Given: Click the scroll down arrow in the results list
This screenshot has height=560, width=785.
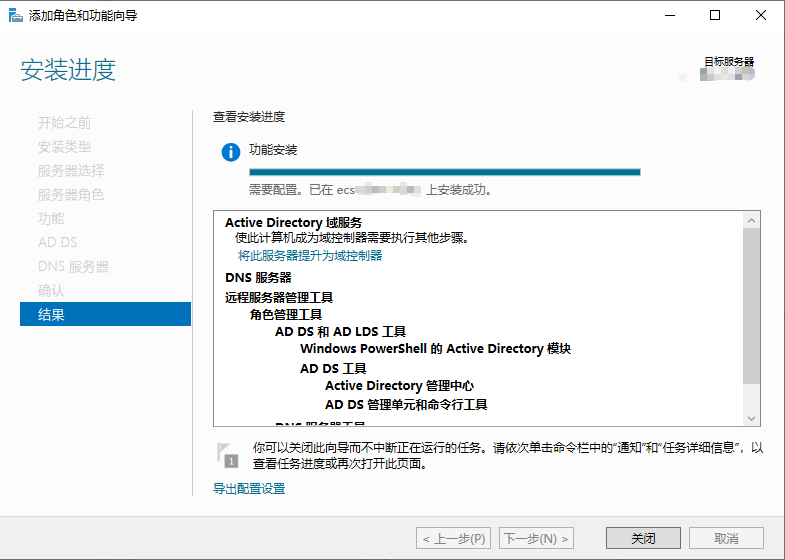Looking at the screenshot, I should [x=751, y=418].
